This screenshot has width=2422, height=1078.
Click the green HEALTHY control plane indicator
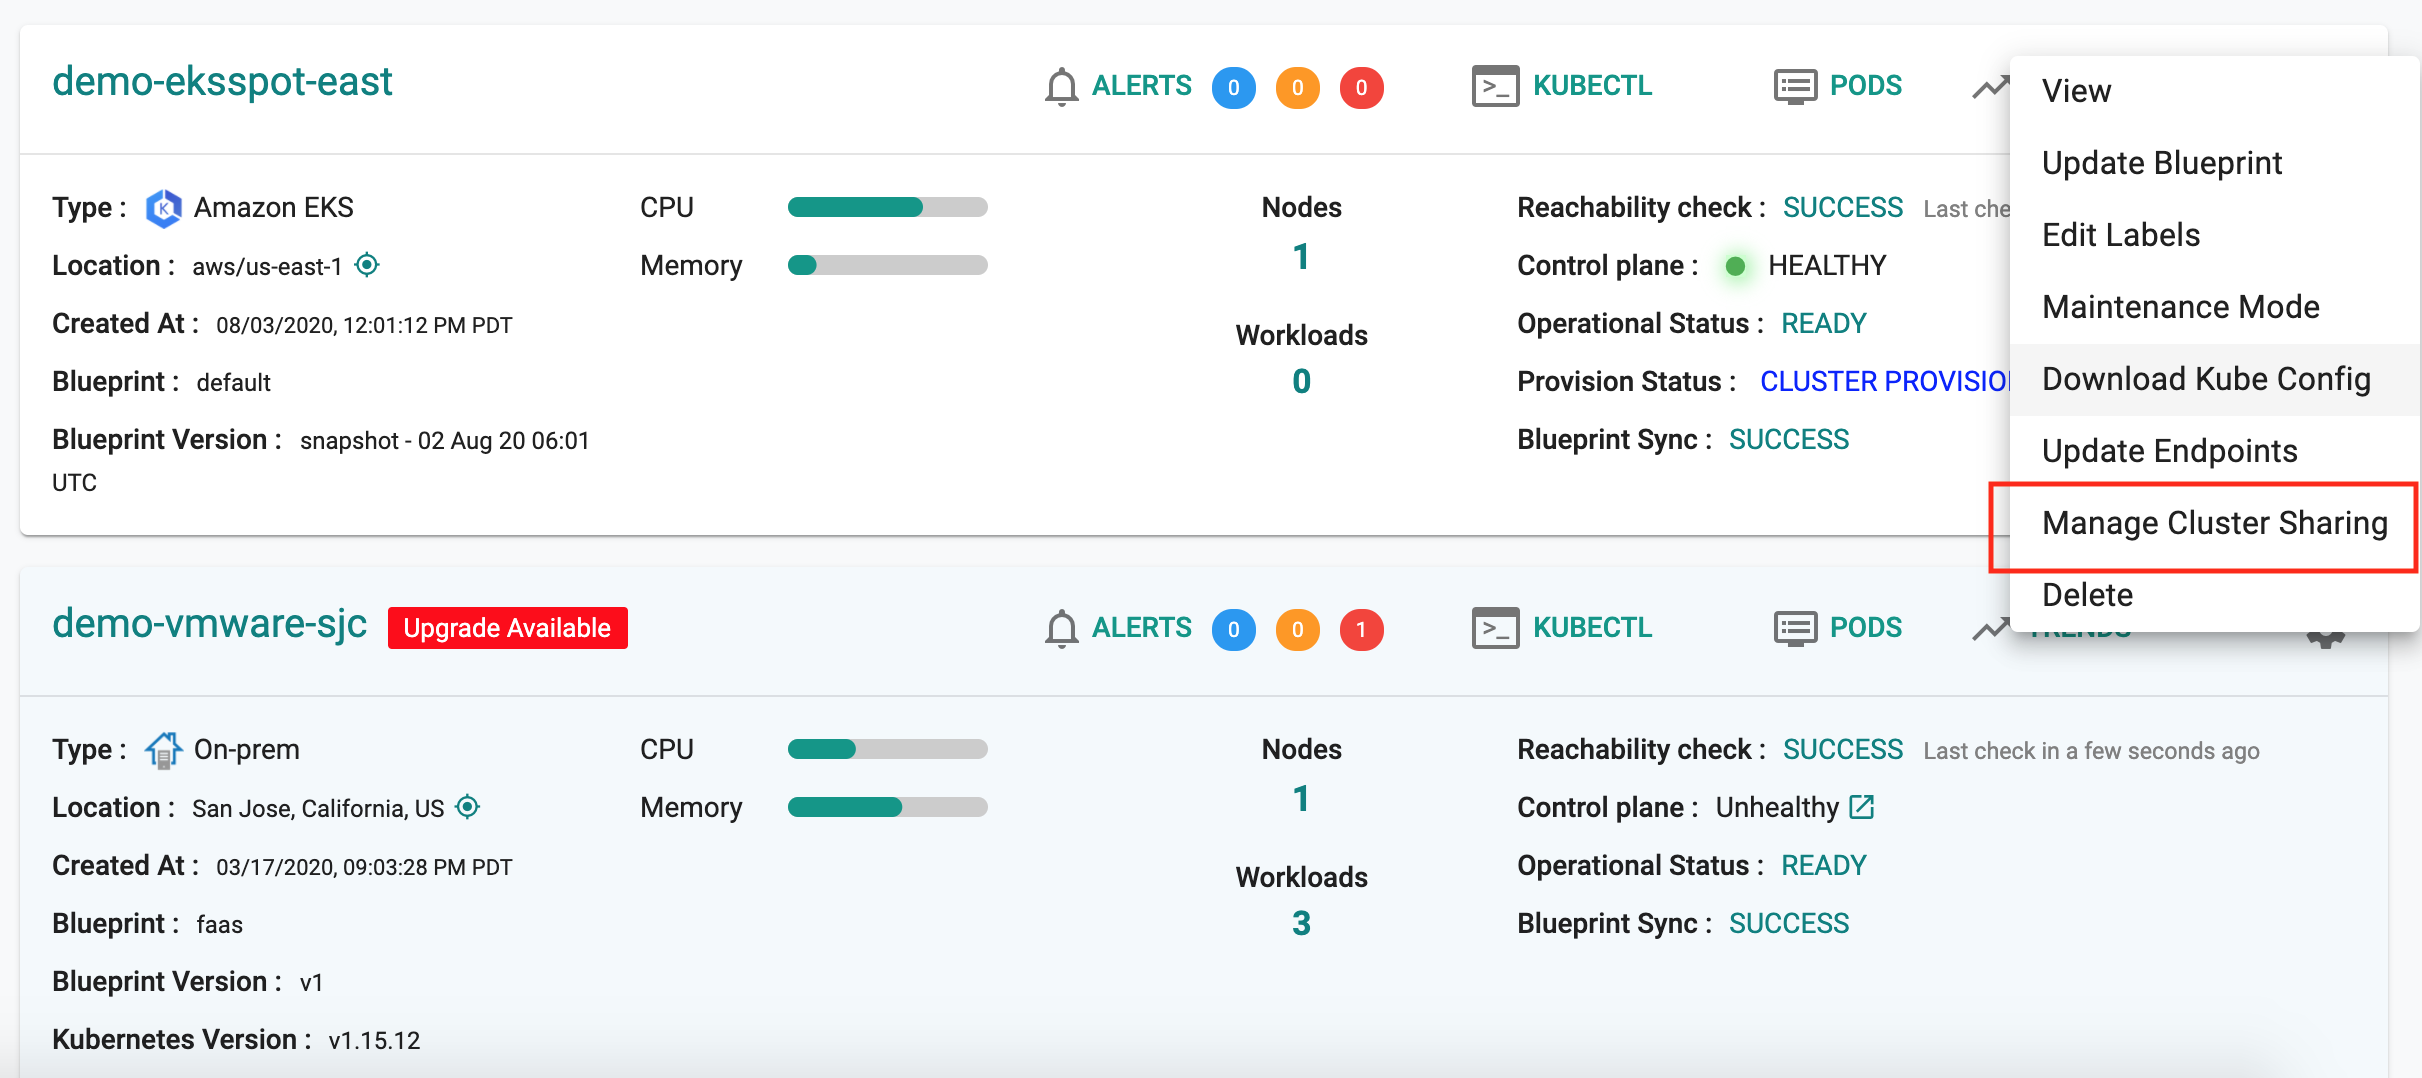click(1736, 266)
